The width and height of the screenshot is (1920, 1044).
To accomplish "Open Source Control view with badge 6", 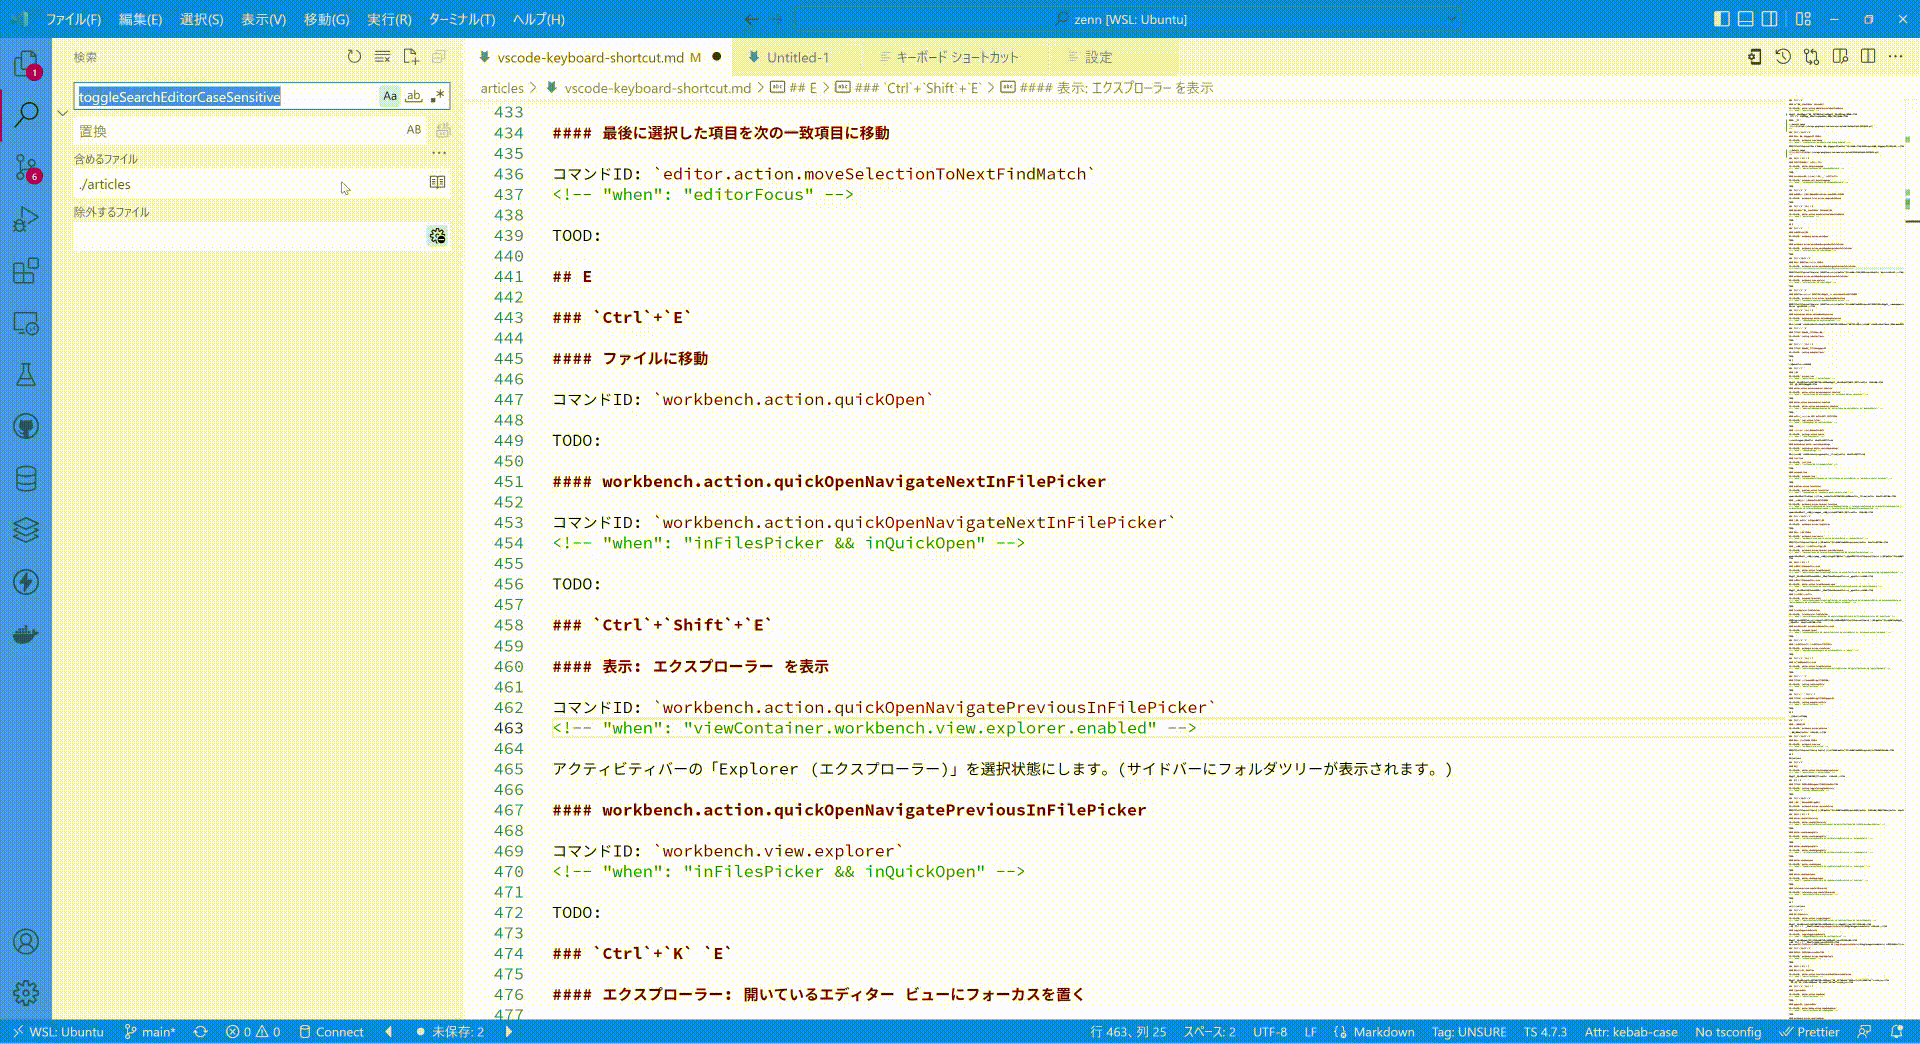I will (x=26, y=167).
